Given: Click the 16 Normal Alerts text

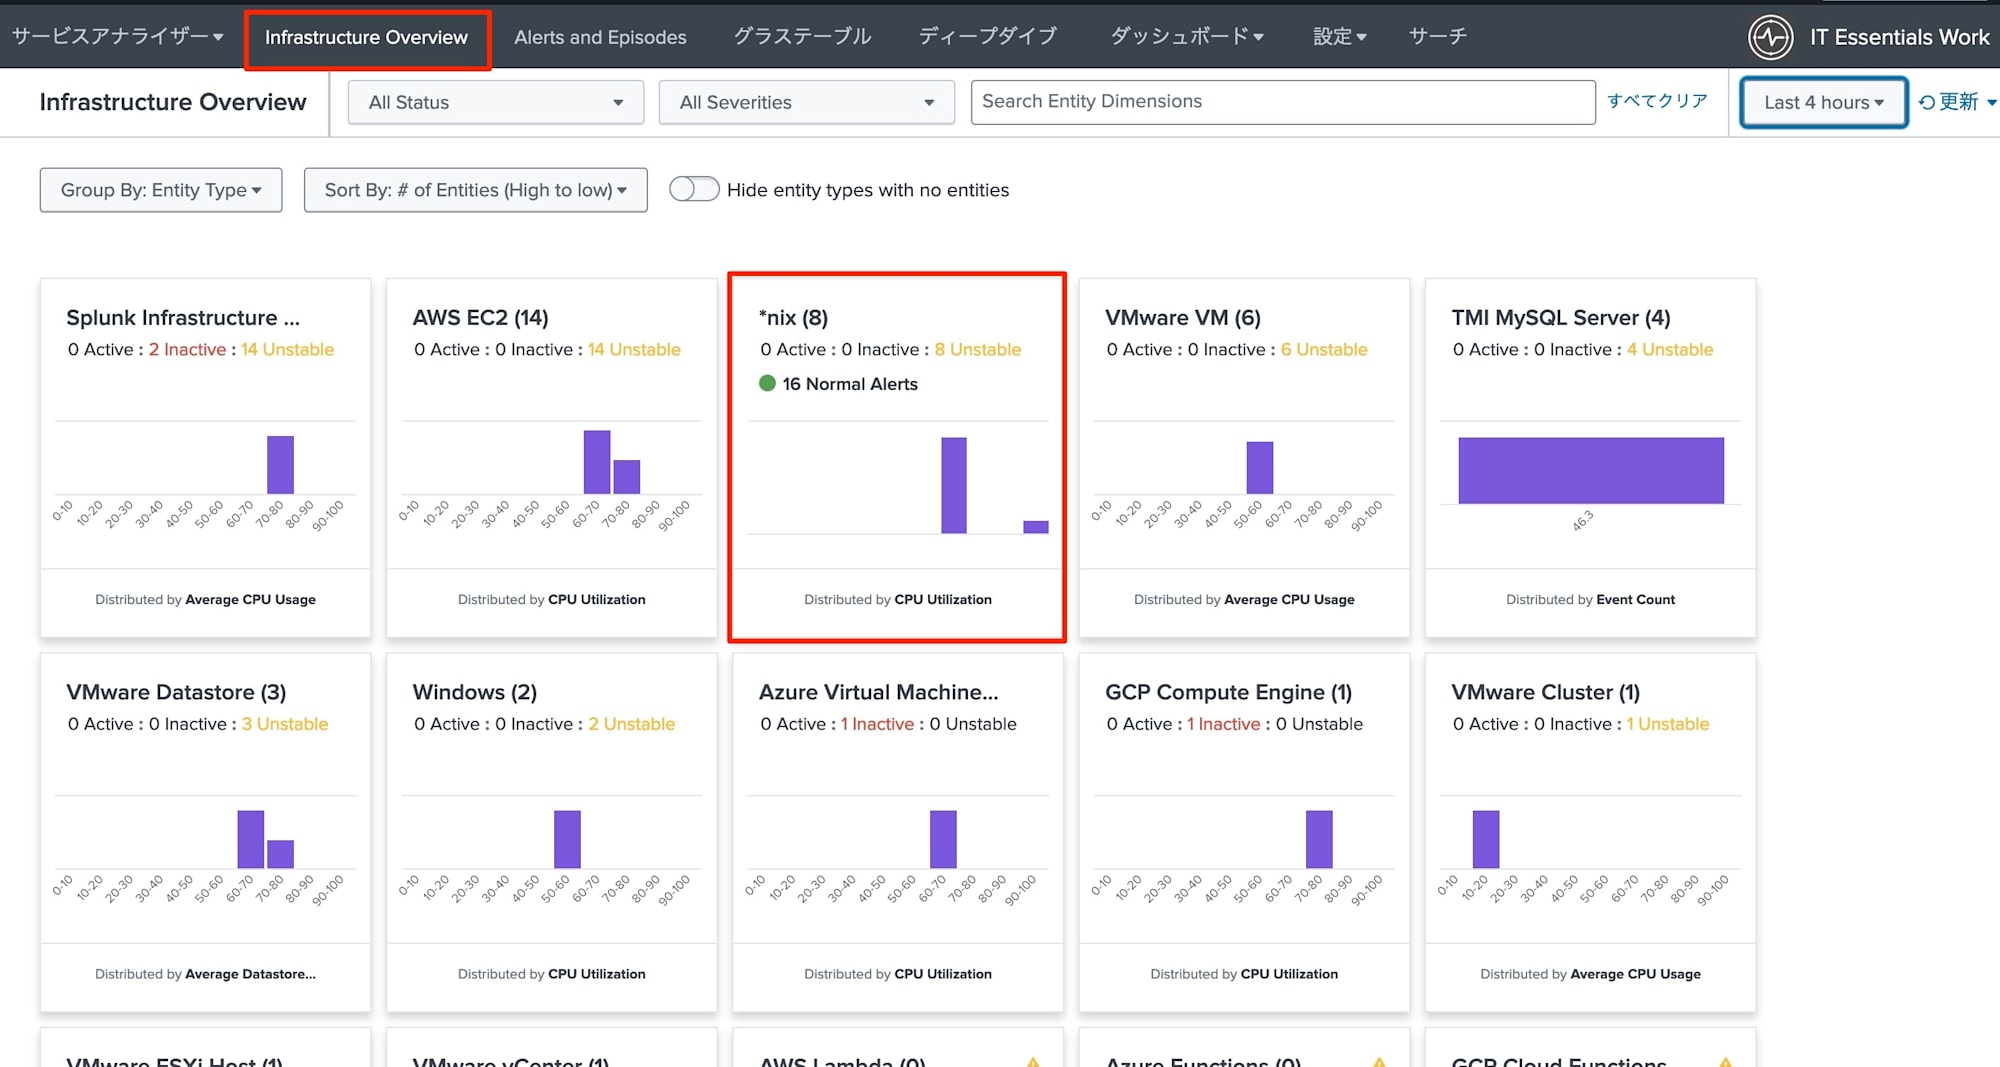Looking at the screenshot, I should coord(850,384).
